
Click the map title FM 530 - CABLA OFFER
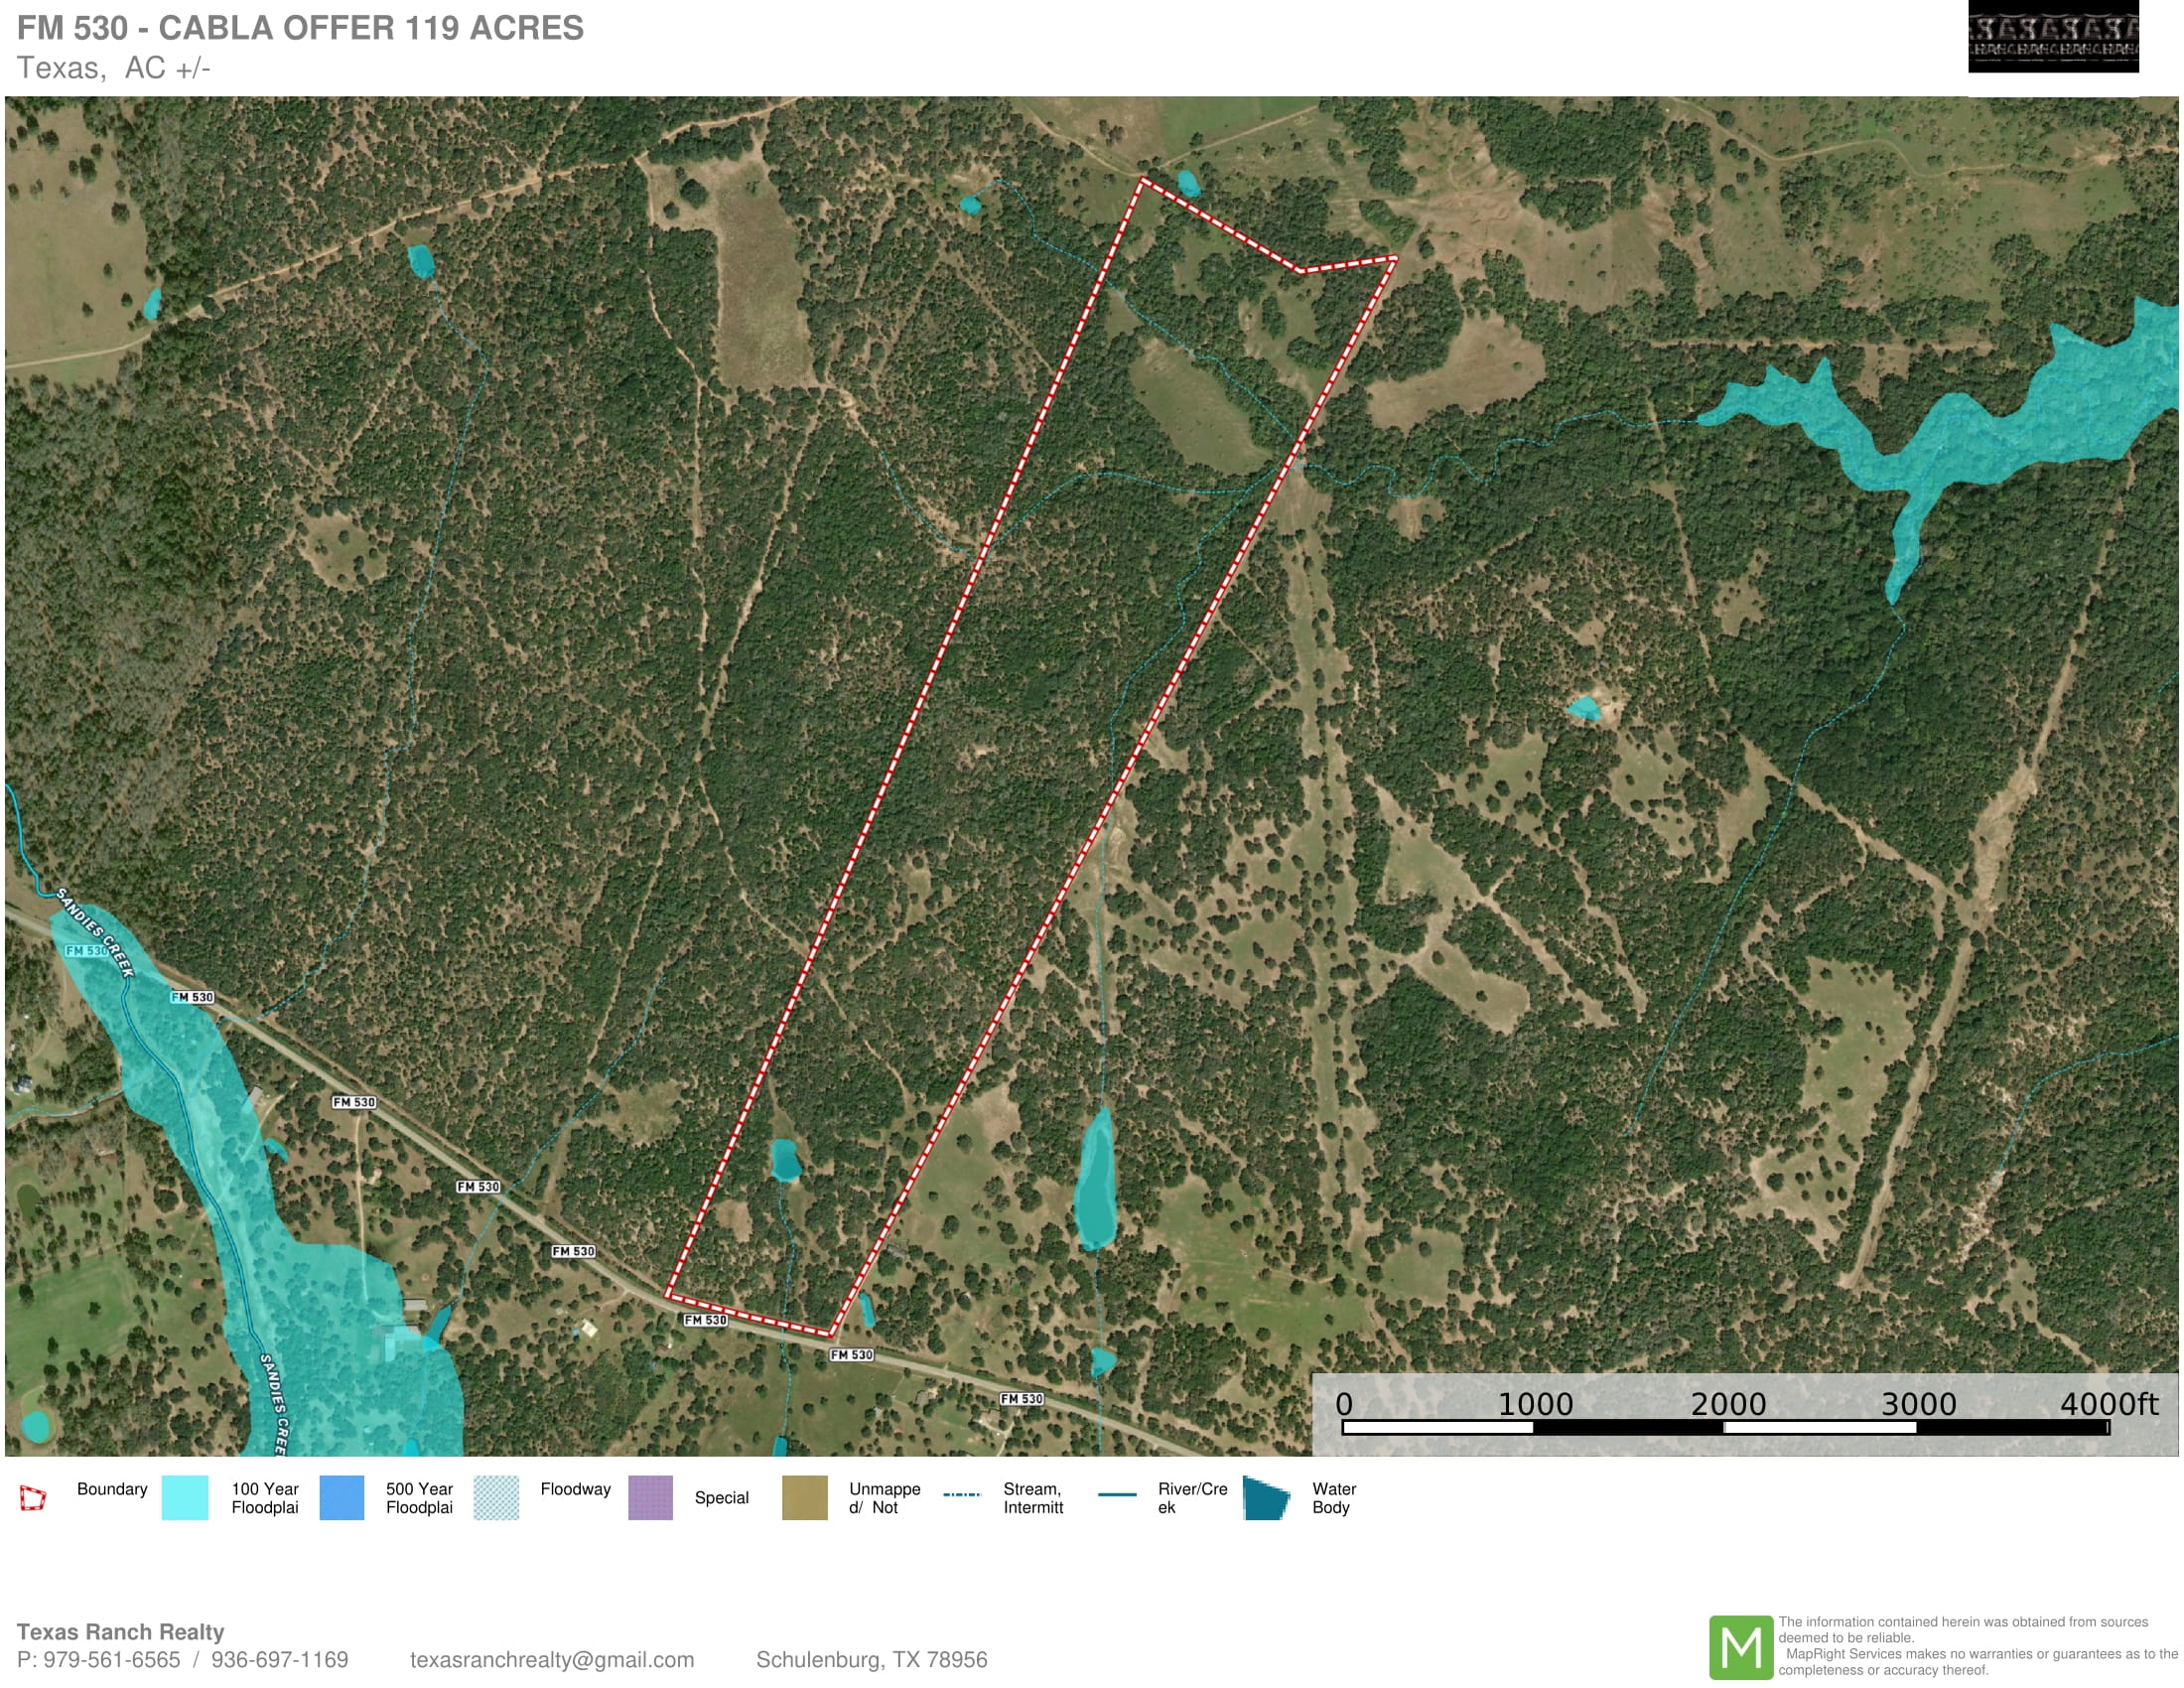pyautogui.click(x=300, y=28)
